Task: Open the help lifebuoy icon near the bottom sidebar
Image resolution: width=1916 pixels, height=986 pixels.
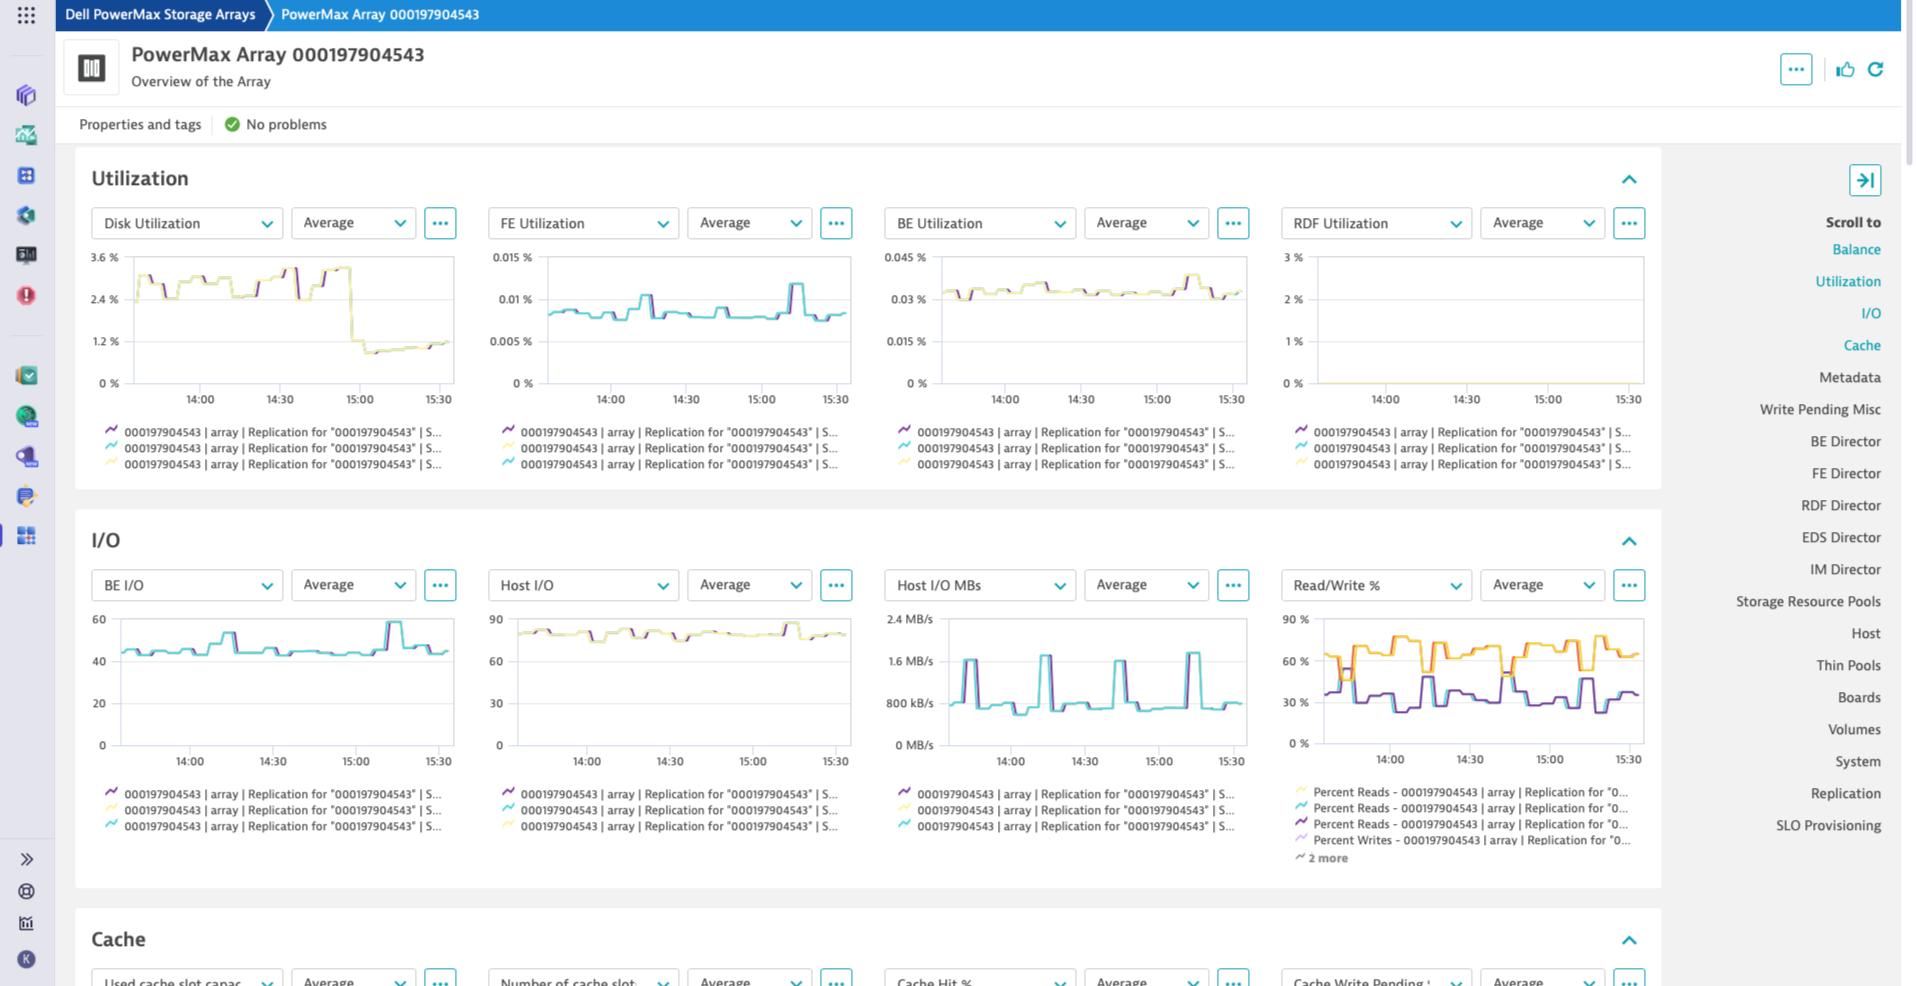Action: tap(25, 891)
